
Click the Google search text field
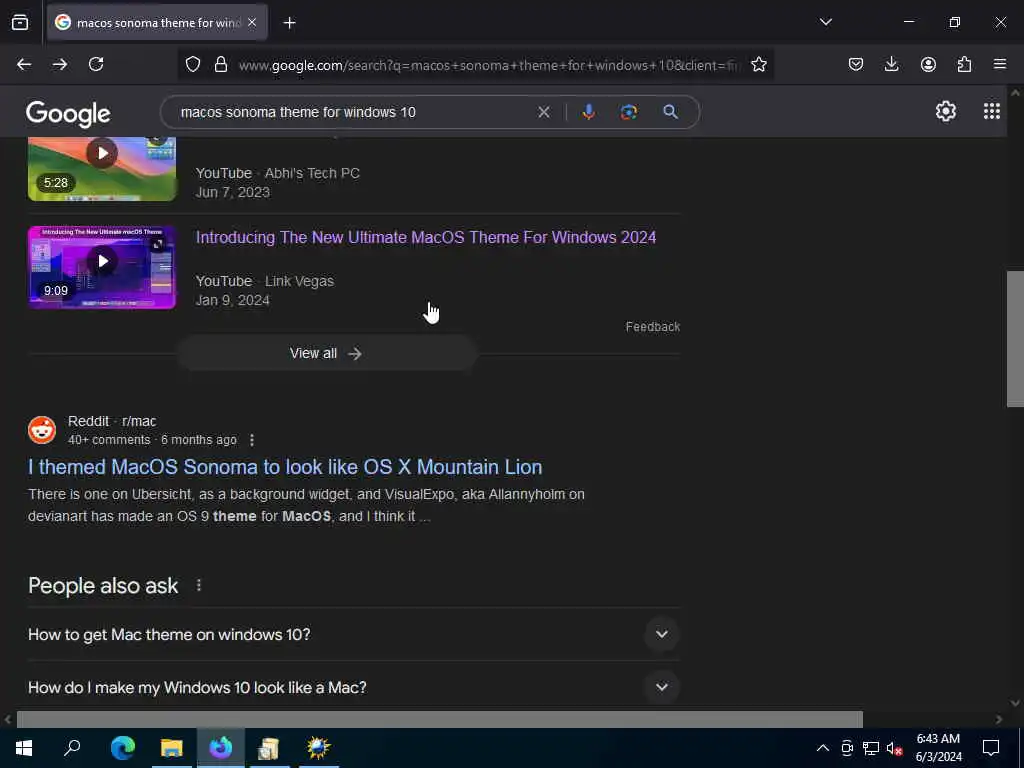[x=353, y=112]
